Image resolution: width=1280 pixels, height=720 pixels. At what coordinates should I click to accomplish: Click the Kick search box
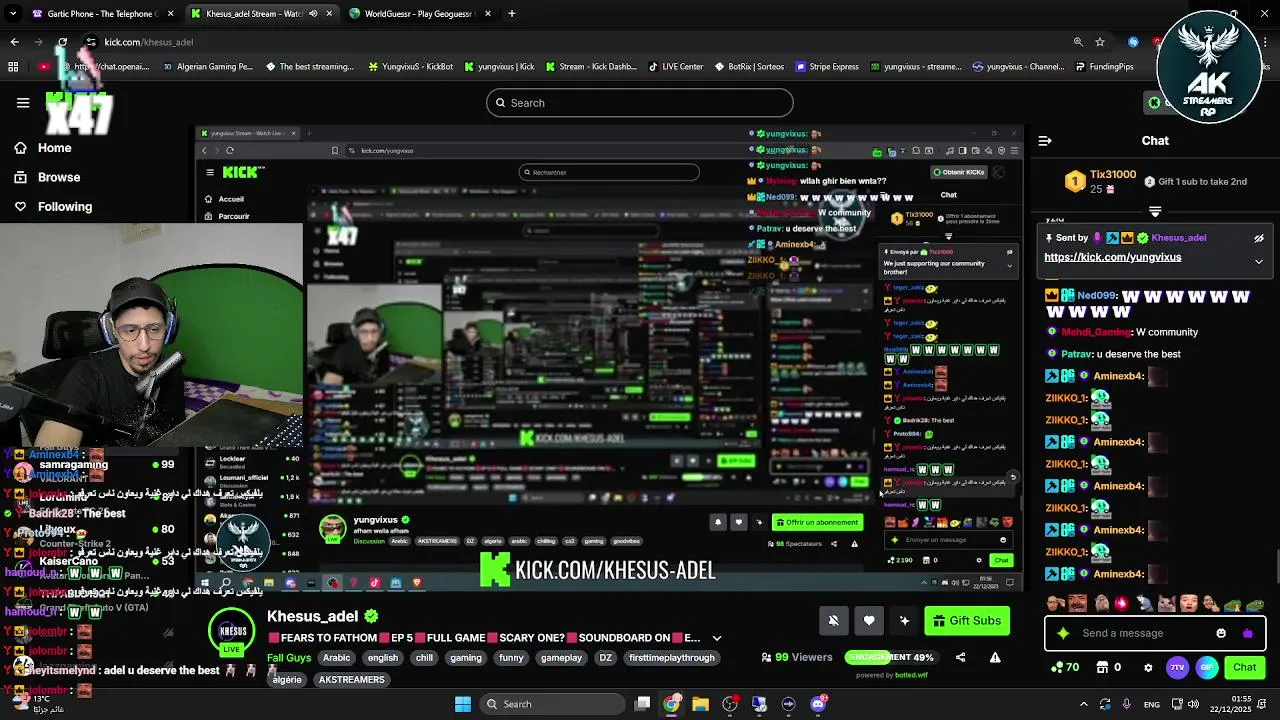click(x=640, y=102)
